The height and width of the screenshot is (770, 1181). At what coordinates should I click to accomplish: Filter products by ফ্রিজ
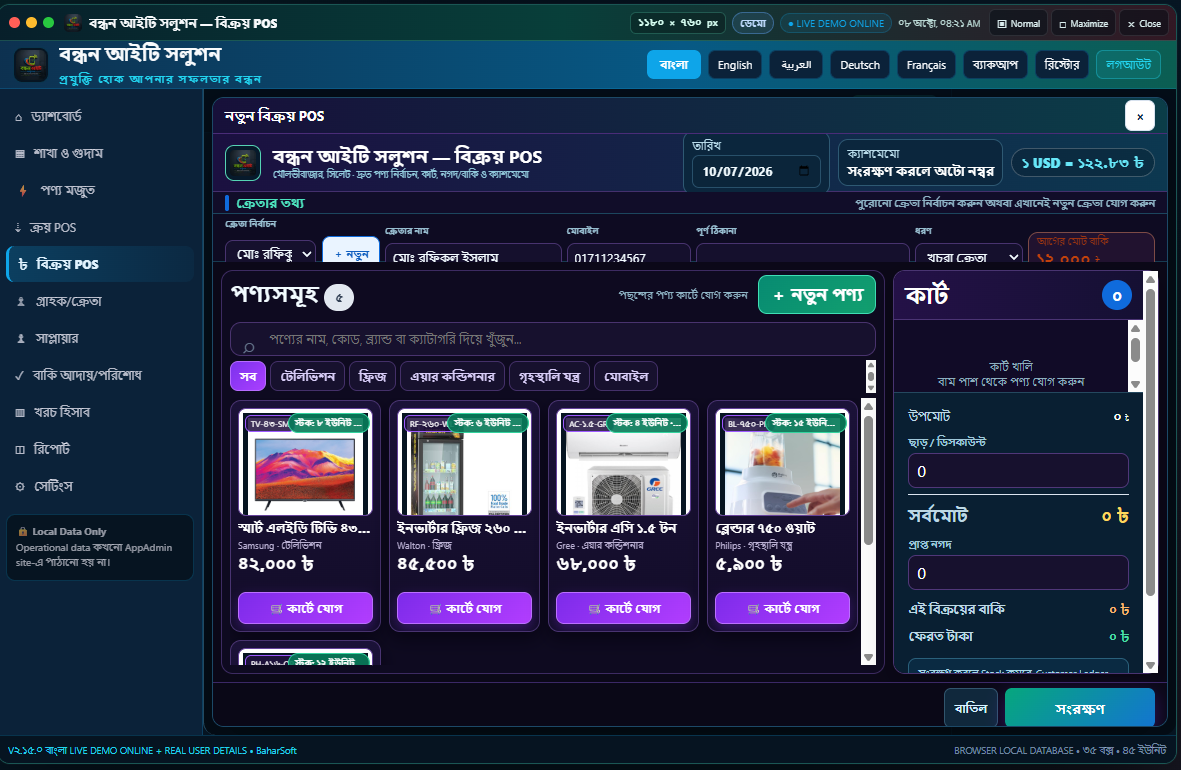click(x=373, y=376)
